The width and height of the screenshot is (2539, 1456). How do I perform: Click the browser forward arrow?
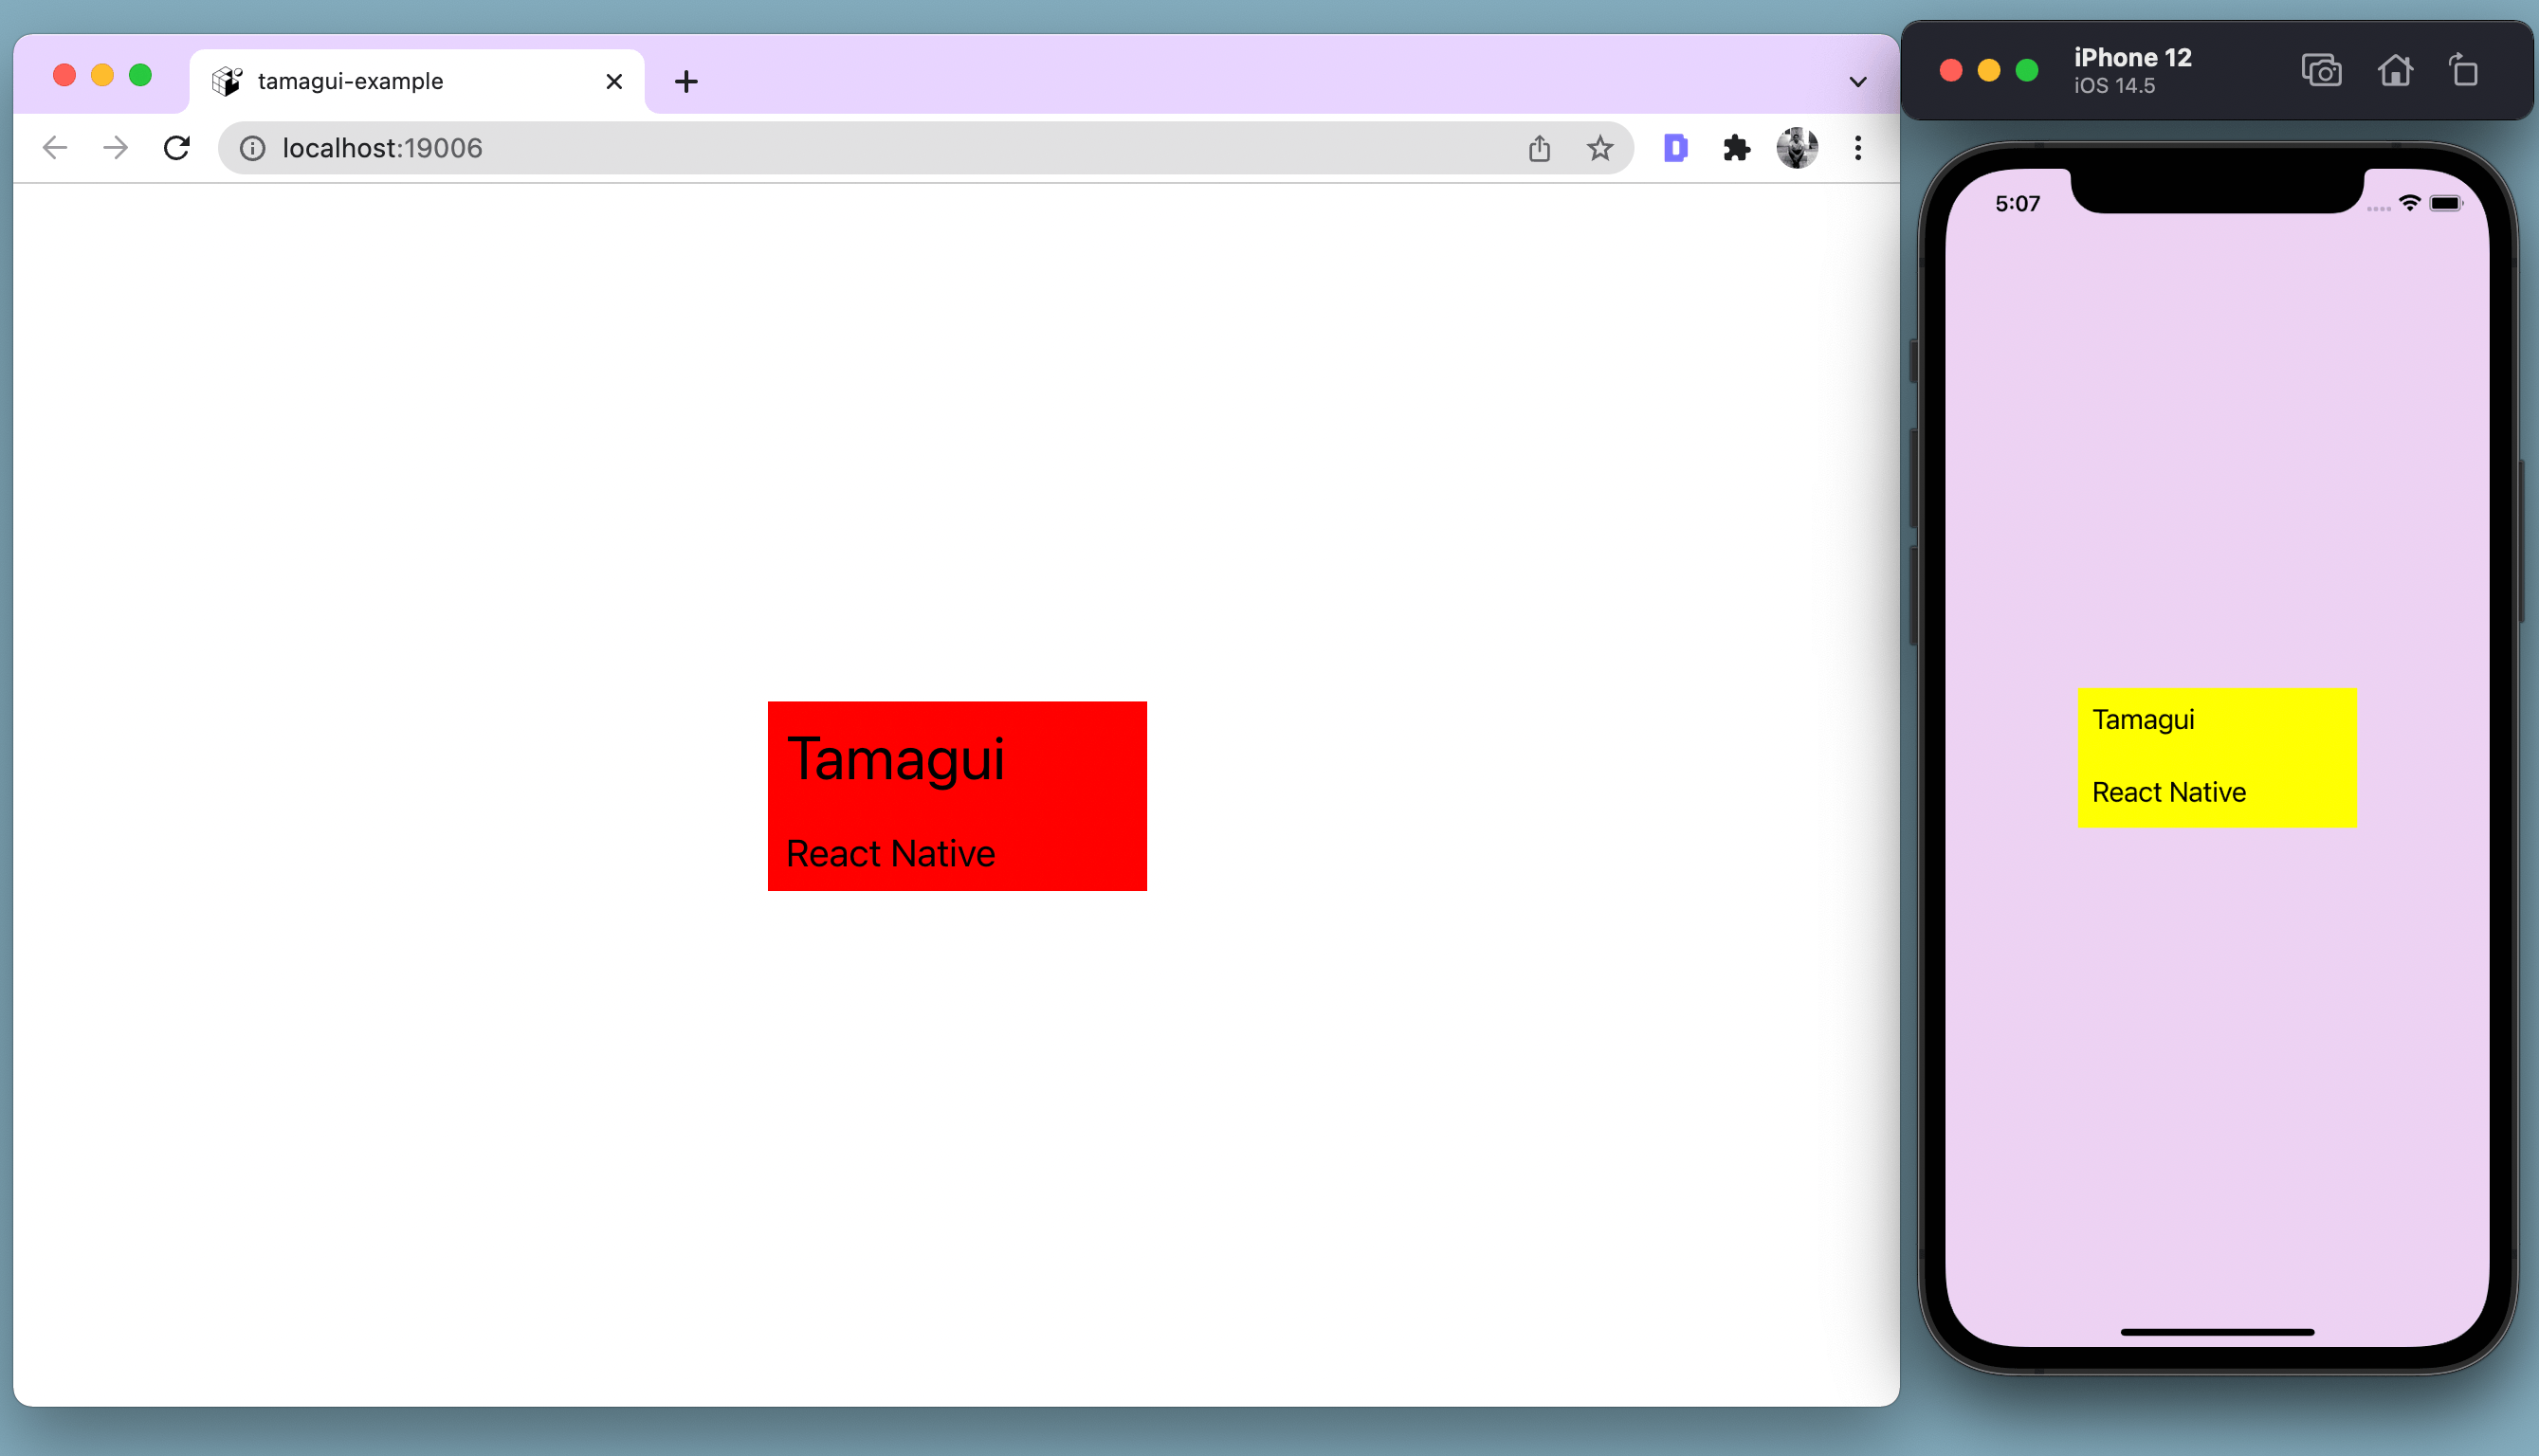coord(116,148)
